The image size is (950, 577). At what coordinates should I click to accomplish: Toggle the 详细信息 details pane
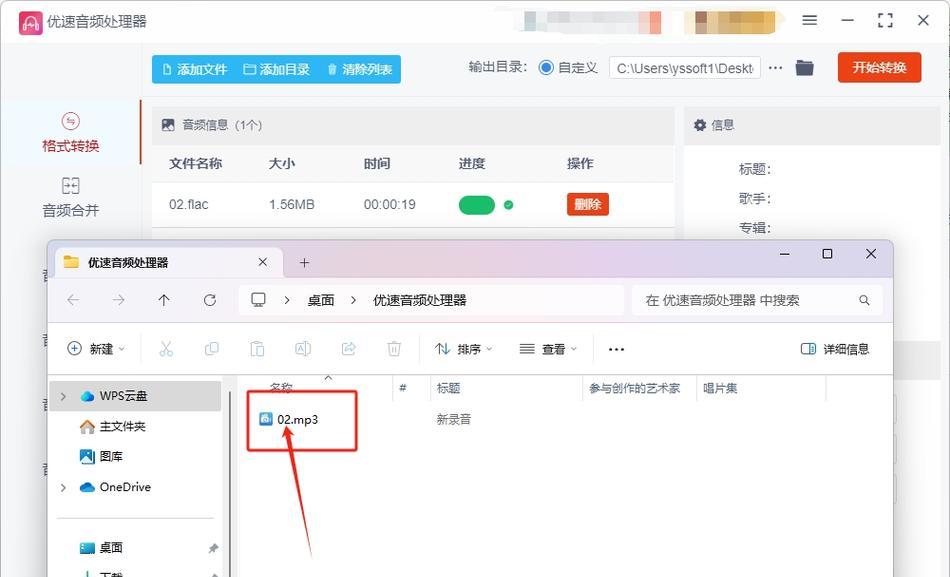pos(835,349)
